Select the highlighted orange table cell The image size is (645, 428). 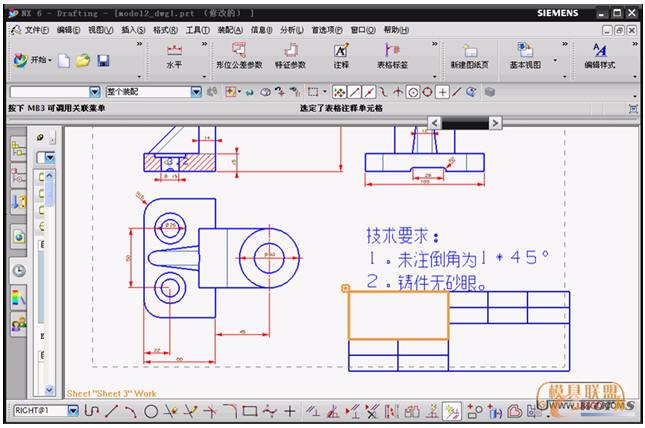(x=397, y=315)
